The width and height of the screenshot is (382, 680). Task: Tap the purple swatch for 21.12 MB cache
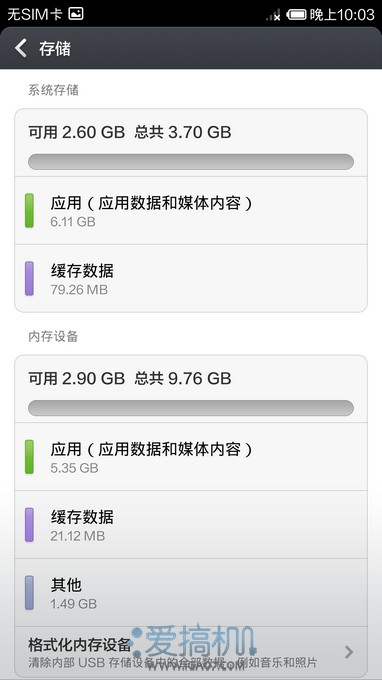pyautogui.click(x=29, y=525)
